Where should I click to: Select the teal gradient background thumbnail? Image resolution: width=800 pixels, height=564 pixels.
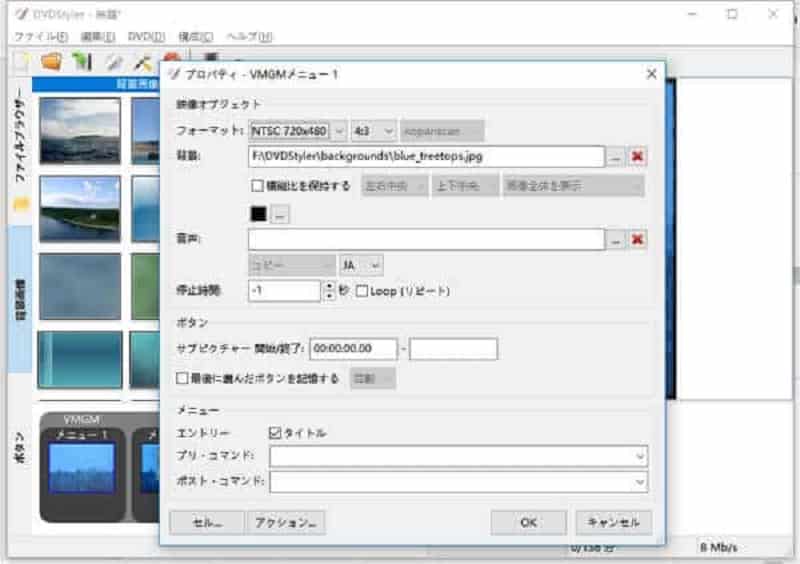coord(80,360)
